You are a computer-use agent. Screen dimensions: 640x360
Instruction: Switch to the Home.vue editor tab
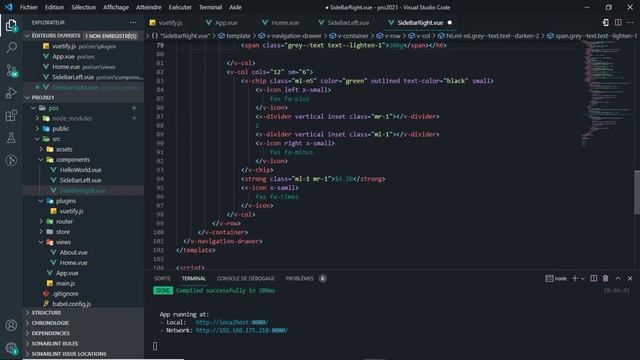tap(281, 23)
